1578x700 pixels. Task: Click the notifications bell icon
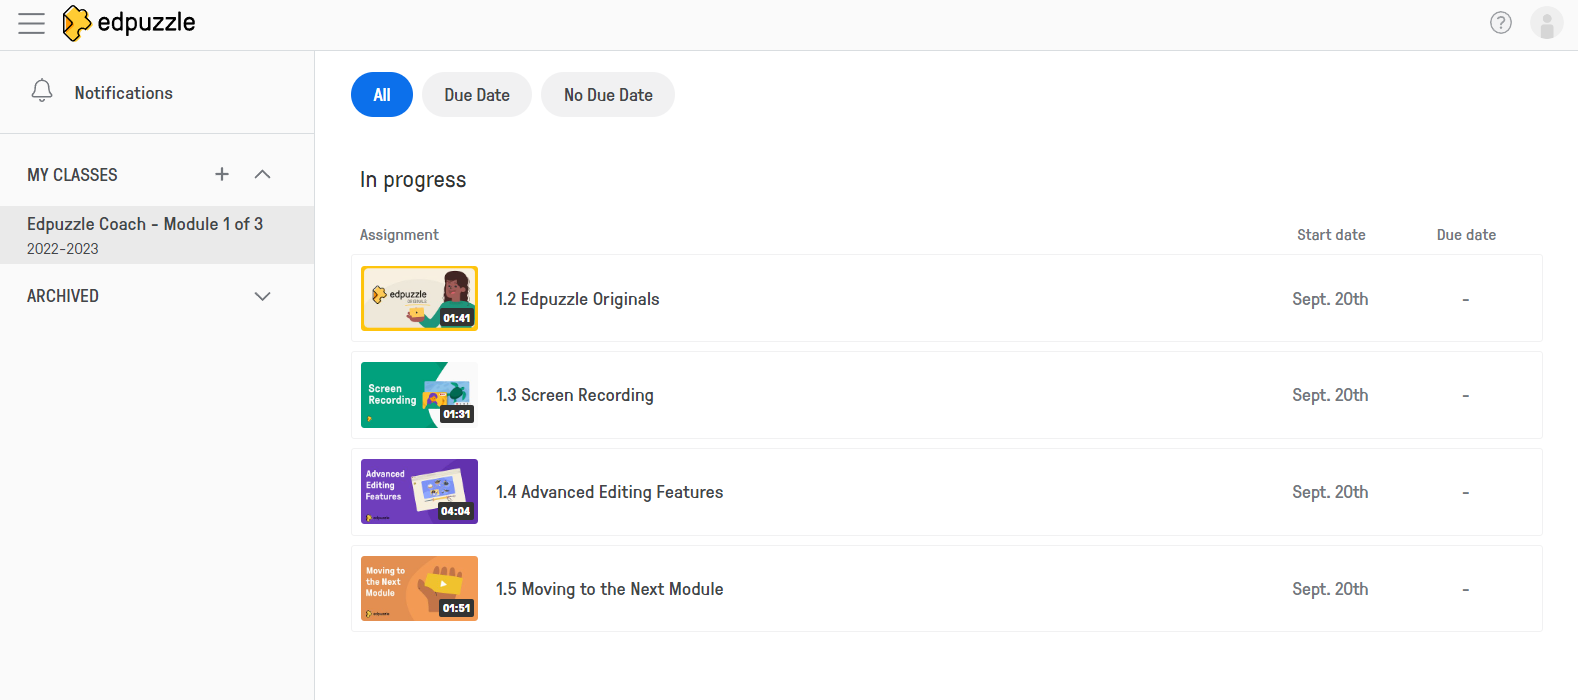click(42, 91)
